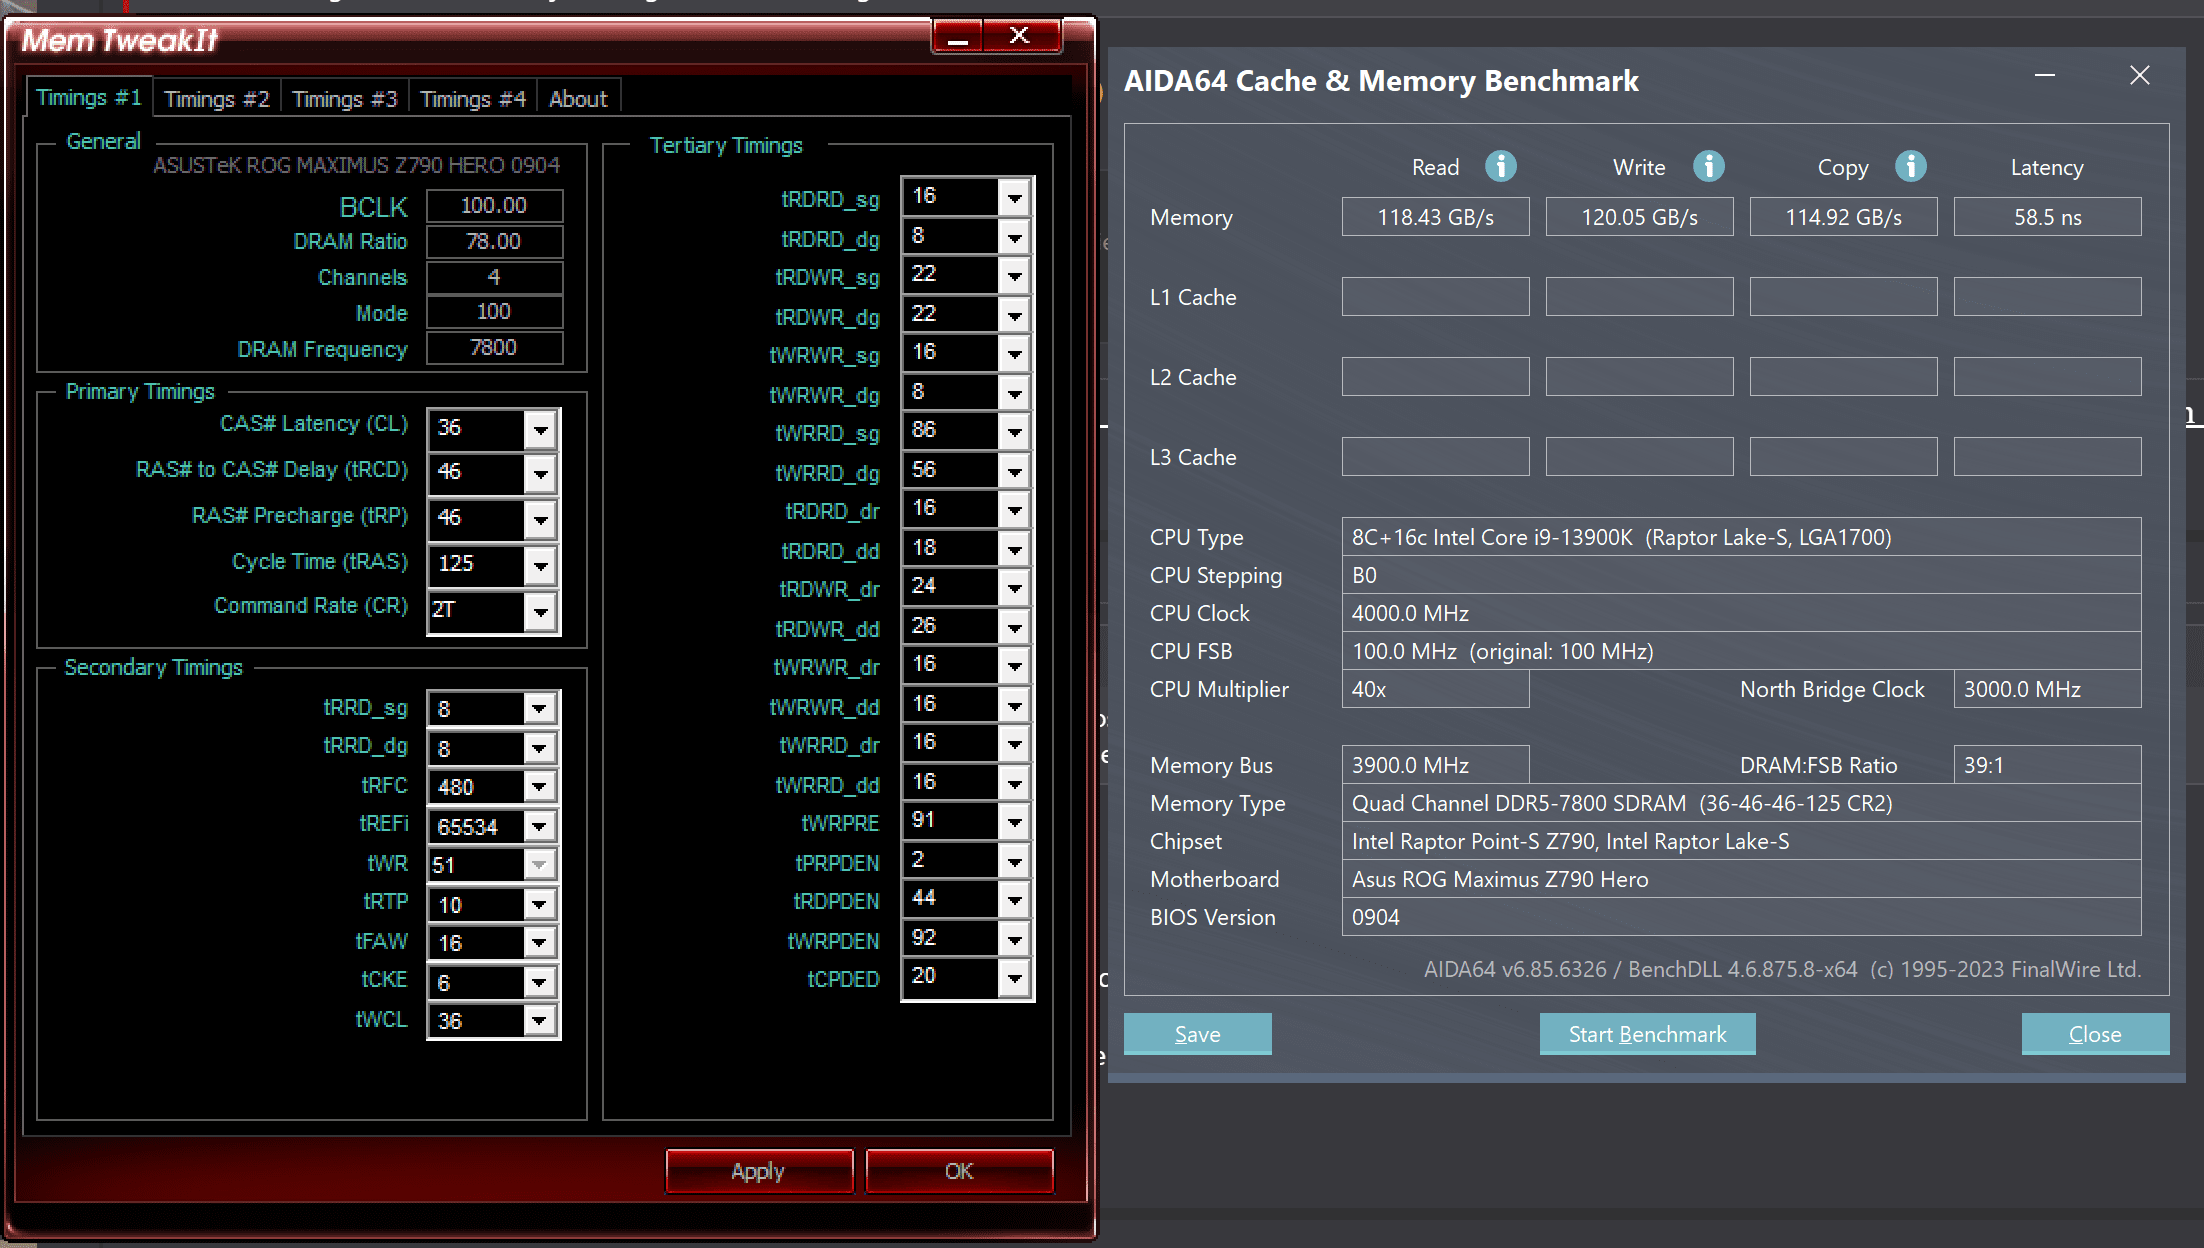Click the L1 Cache Read field
The image size is (2204, 1248).
click(x=1435, y=297)
